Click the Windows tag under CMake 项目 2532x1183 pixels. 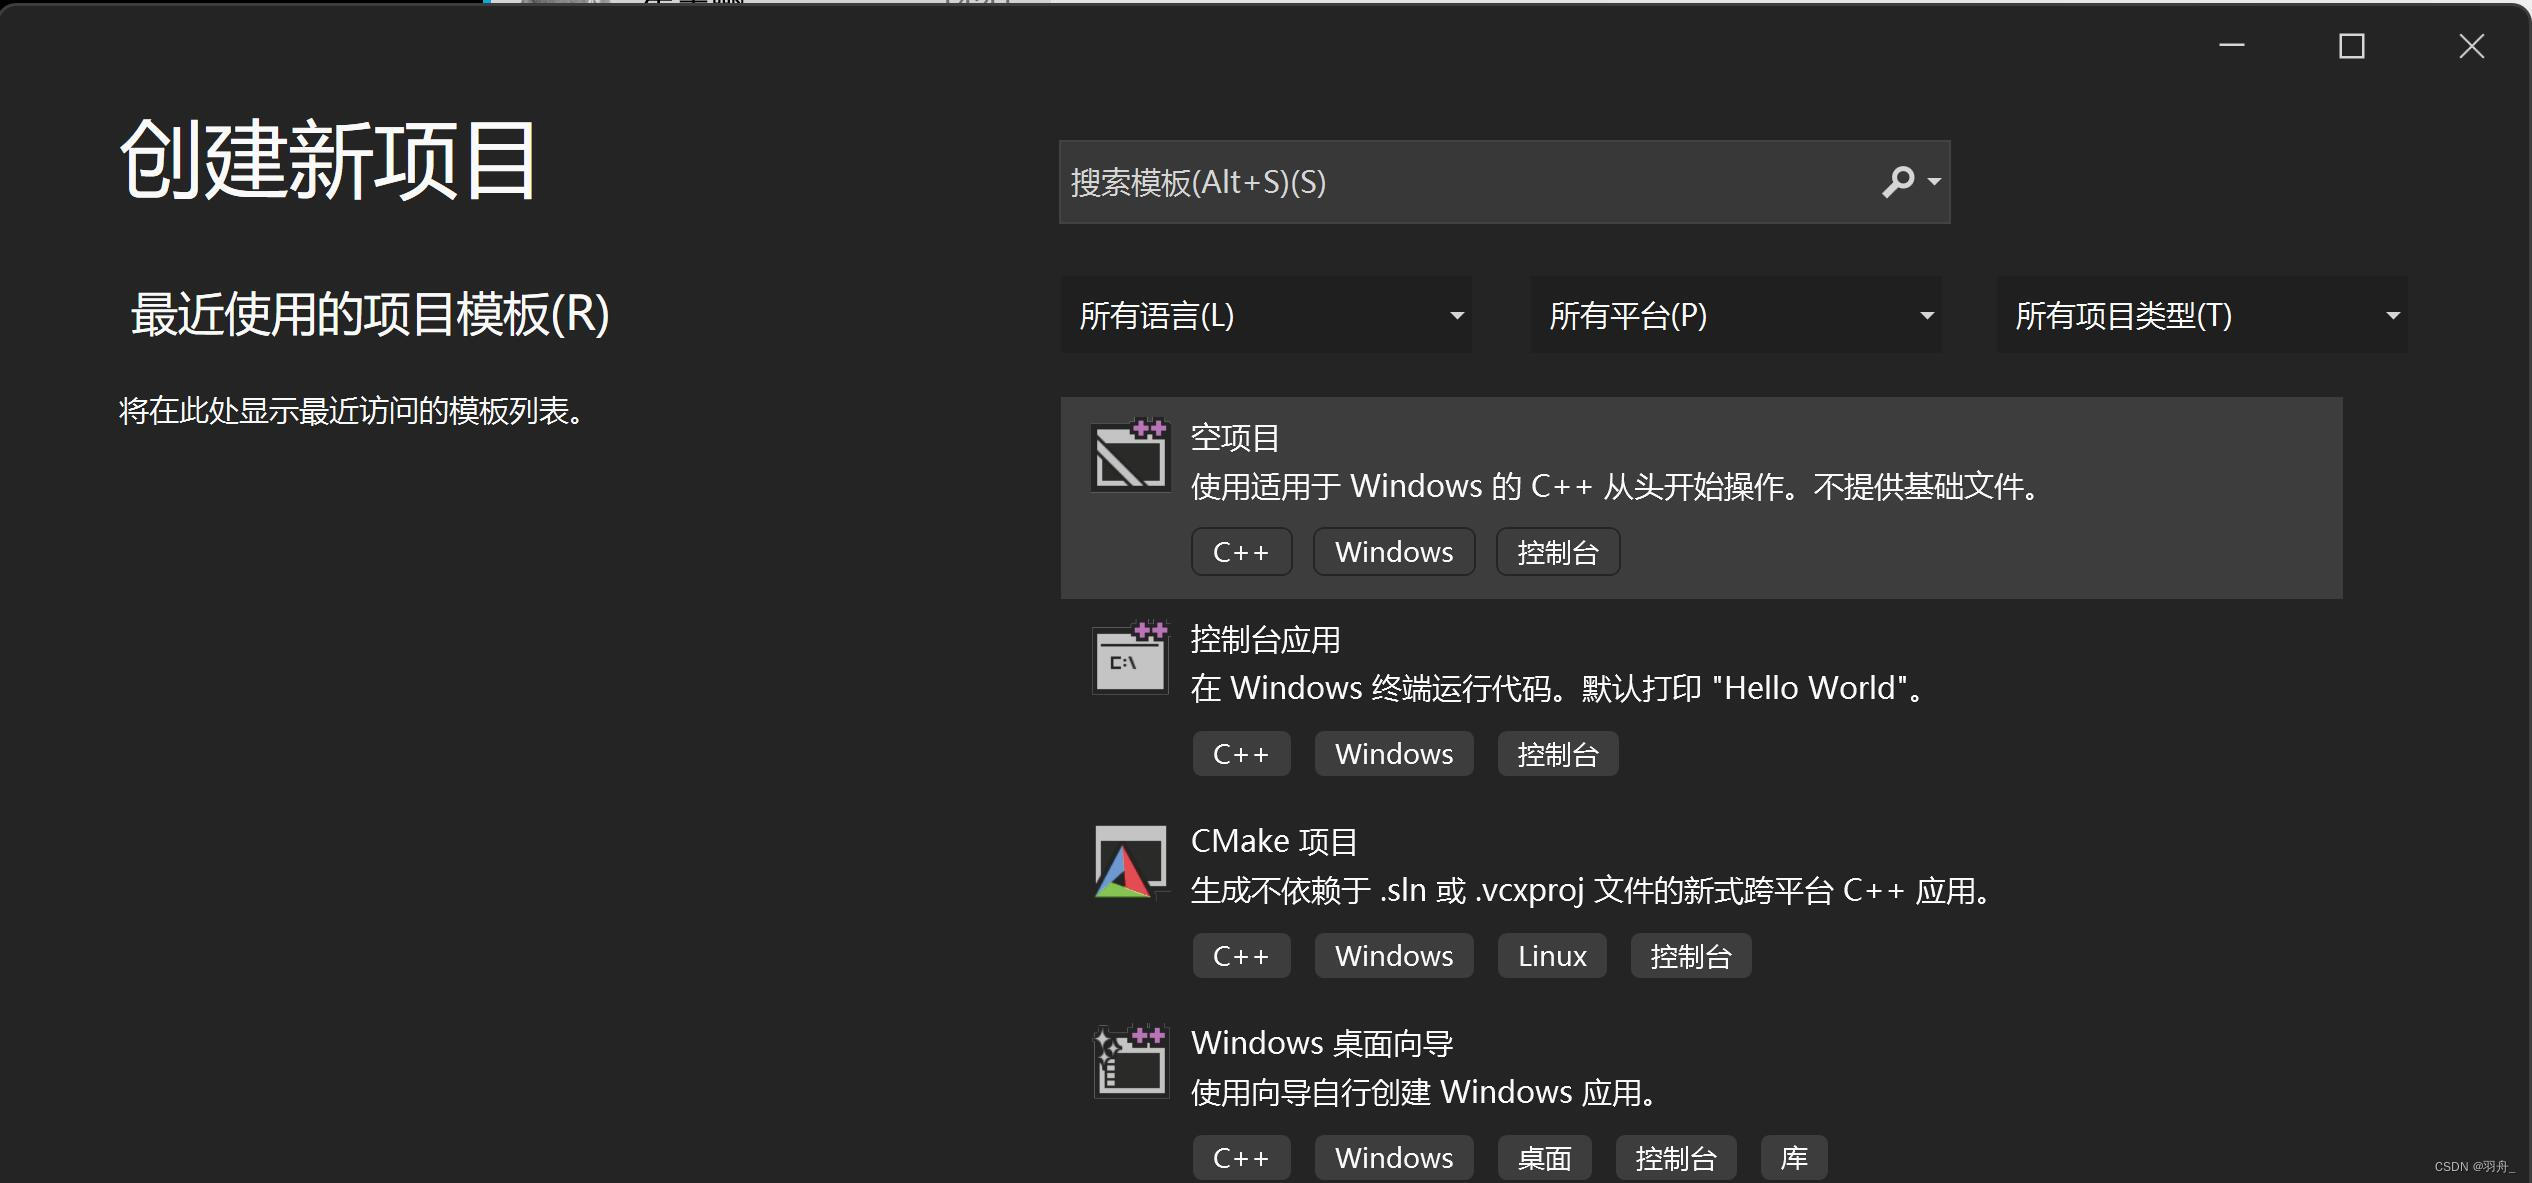coord(1394,956)
